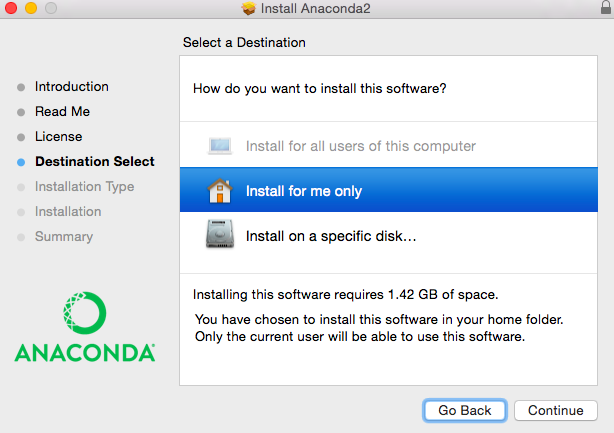Click the yellow minimize window button
This screenshot has height=433, width=614.
click(x=31, y=8)
